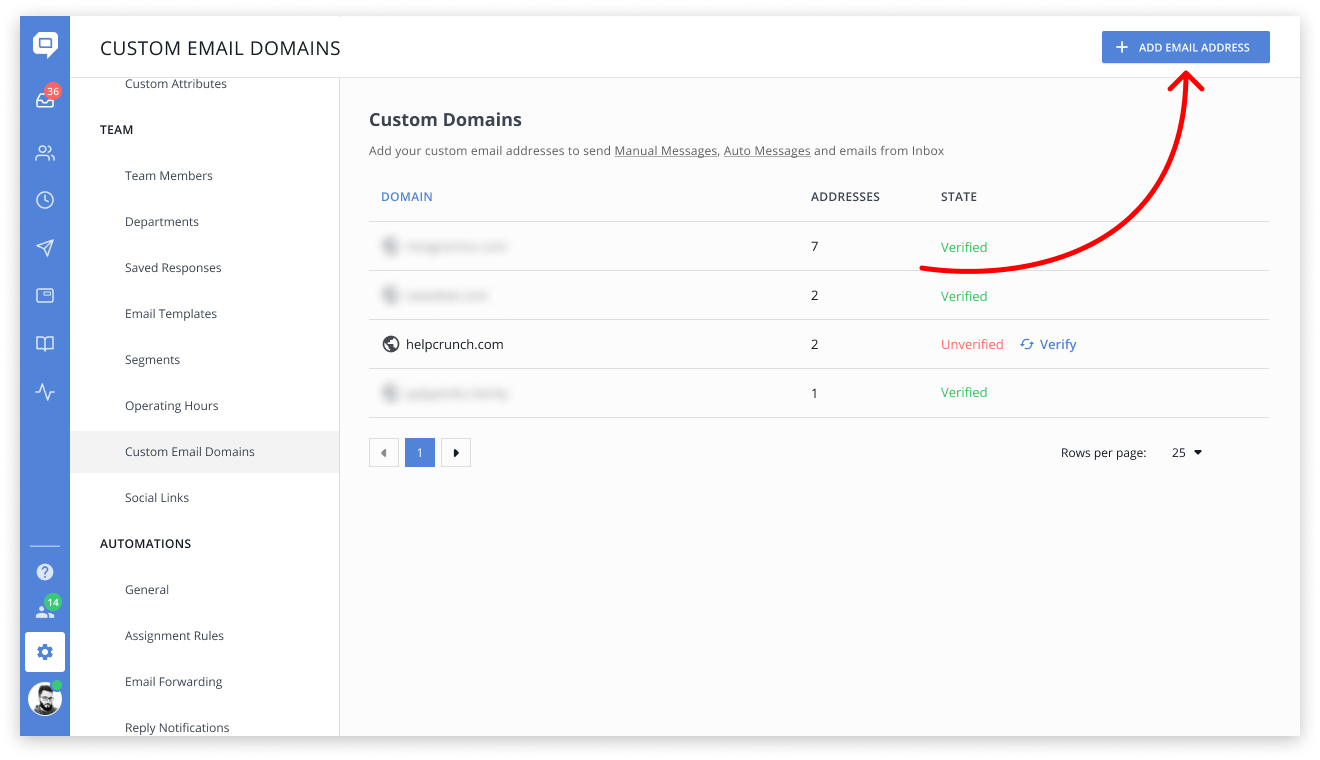1320x760 pixels.
Task: Go to next page of domains
Action: point(456,452)
